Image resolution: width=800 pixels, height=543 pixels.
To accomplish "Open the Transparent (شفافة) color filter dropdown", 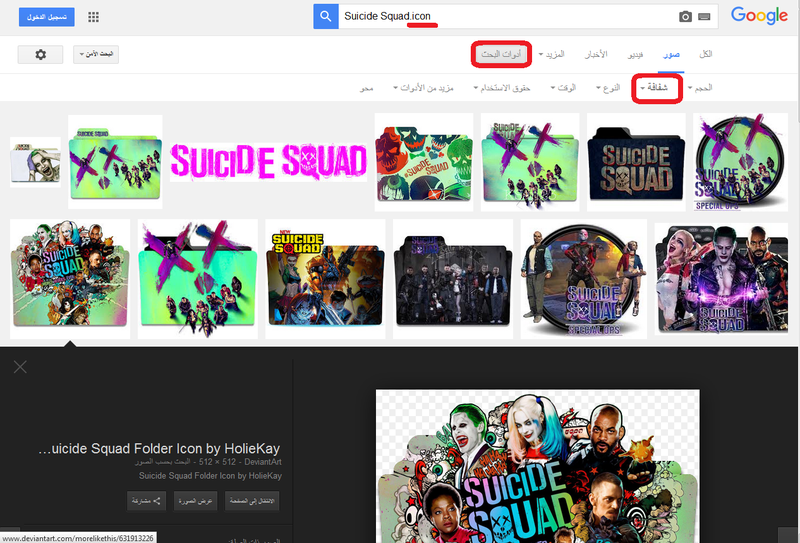I will tap(654, 88).
